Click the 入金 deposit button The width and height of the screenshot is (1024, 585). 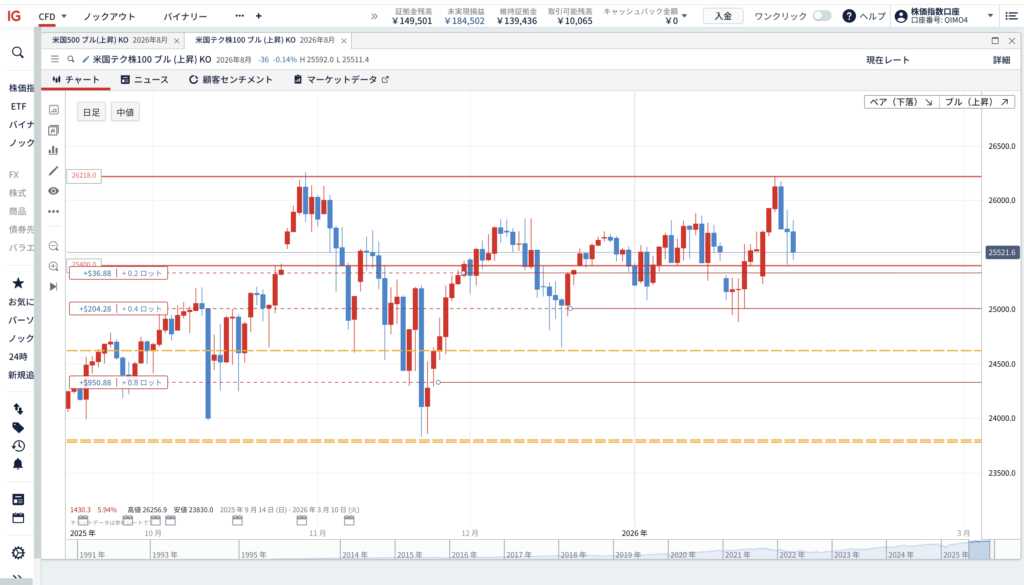[x=723, y=16]
